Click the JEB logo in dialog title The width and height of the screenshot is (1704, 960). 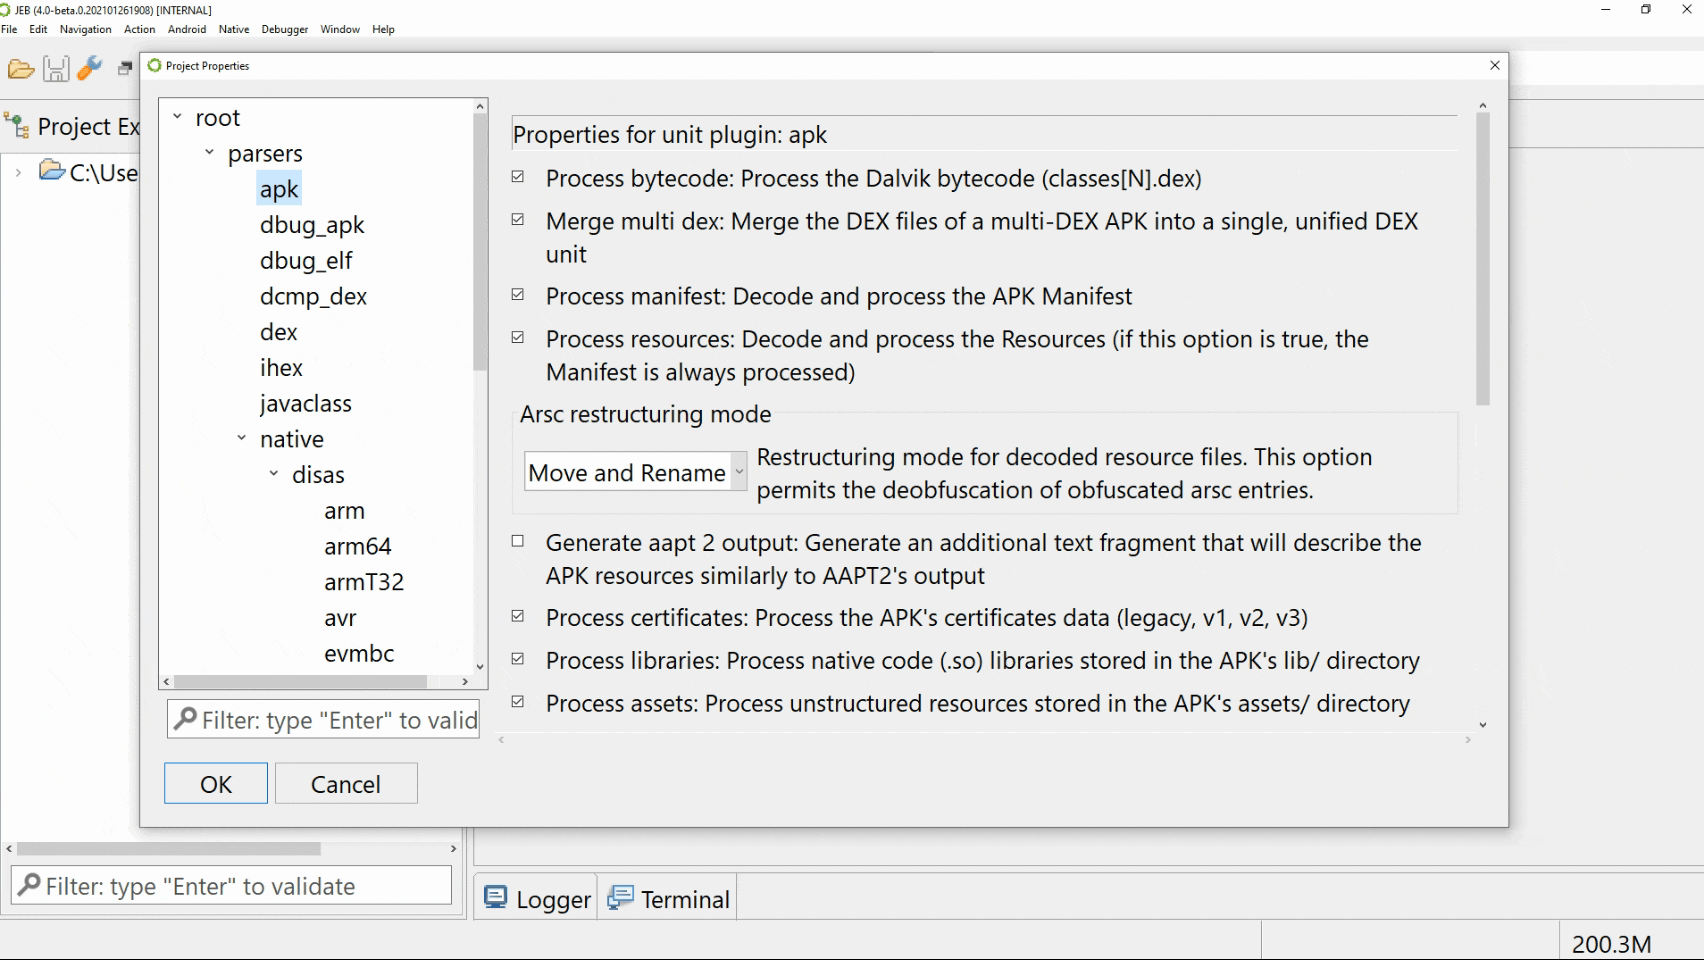tap(154, 65)
